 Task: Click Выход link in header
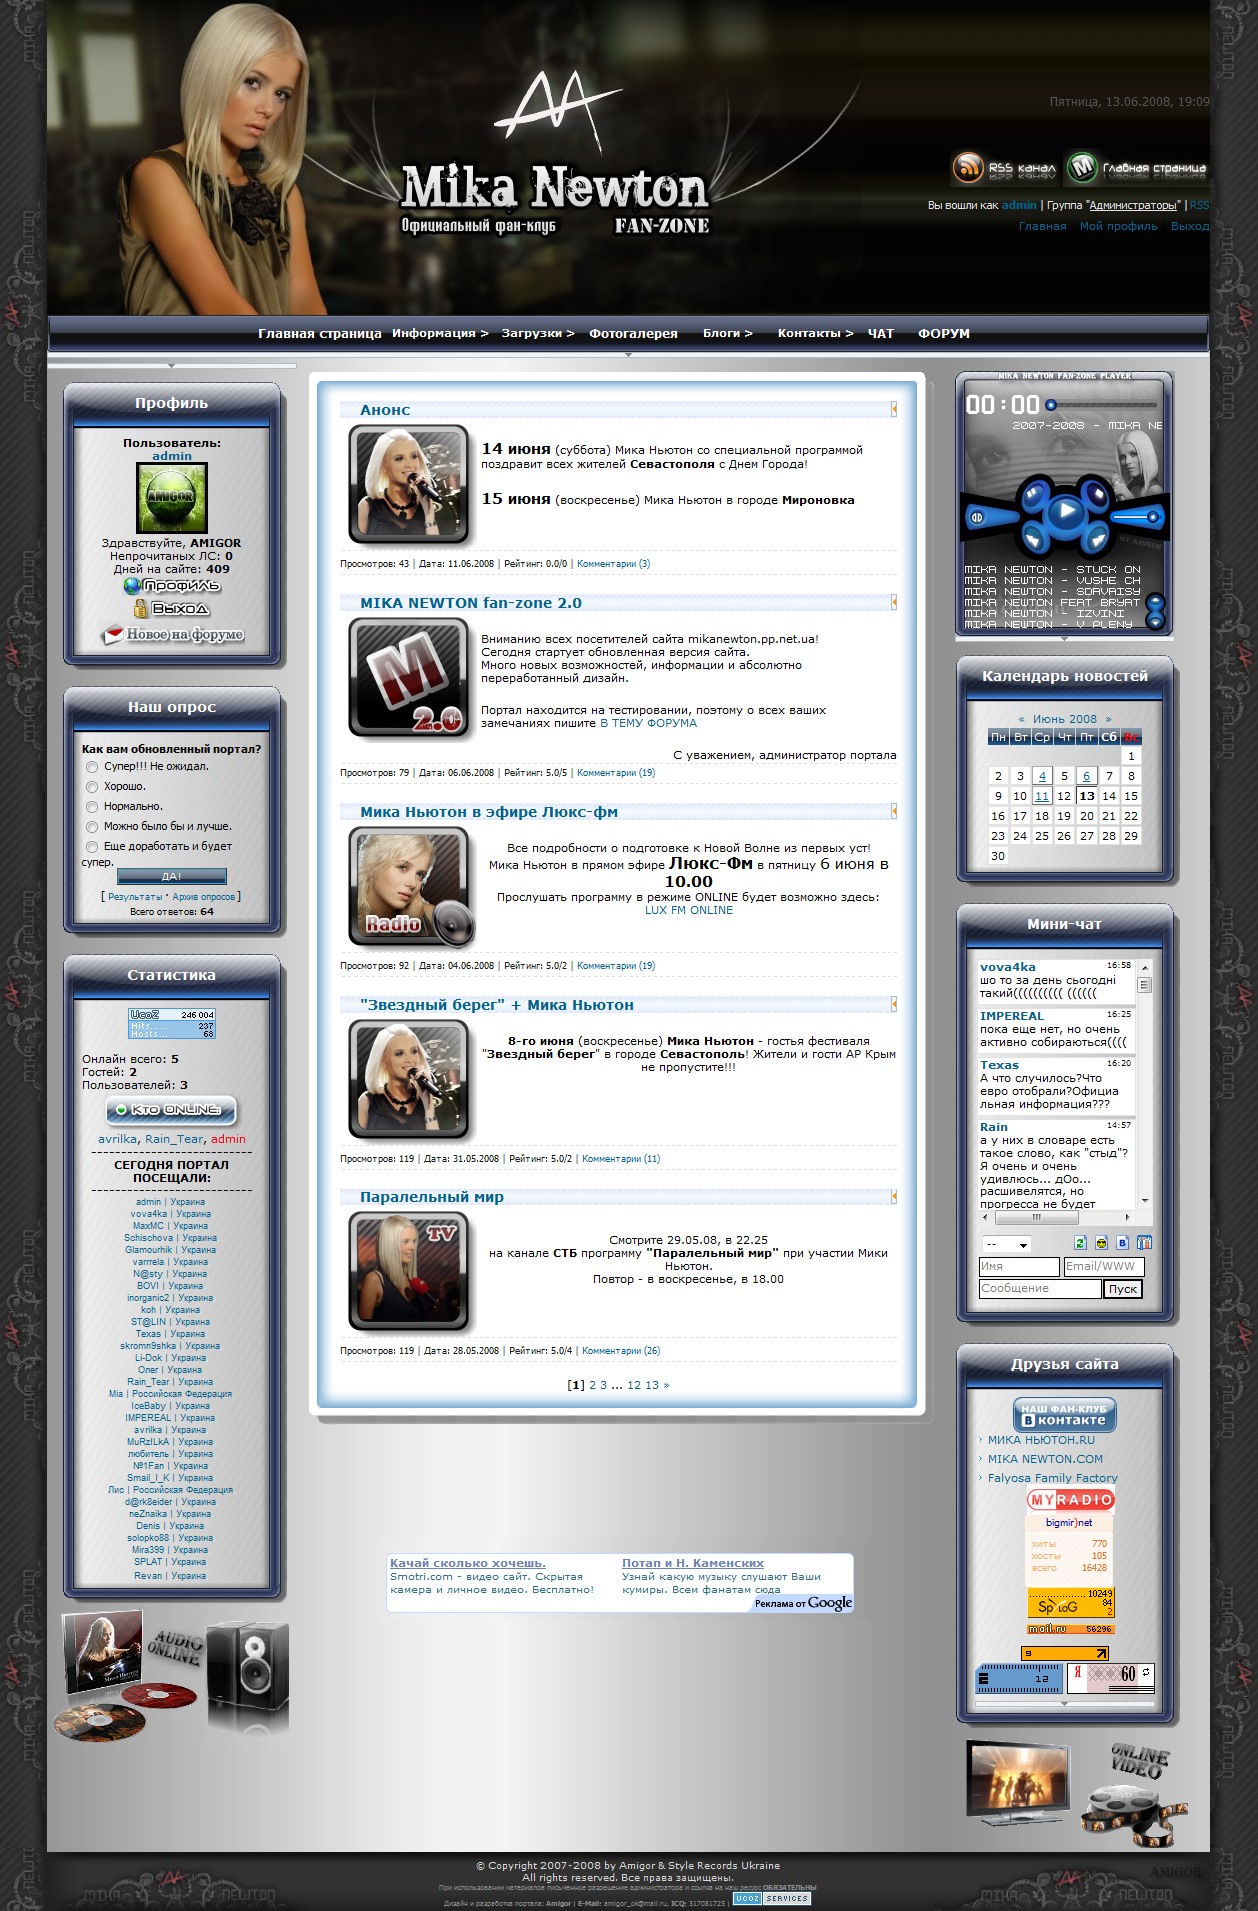click(x=1190, y=226)
